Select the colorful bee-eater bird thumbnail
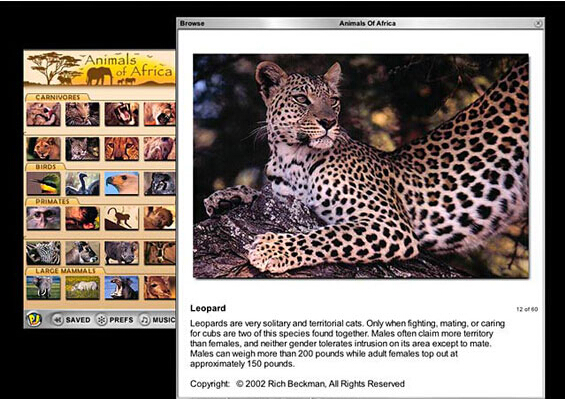Viewport: 565px width, 399px height. pos(43,183)
